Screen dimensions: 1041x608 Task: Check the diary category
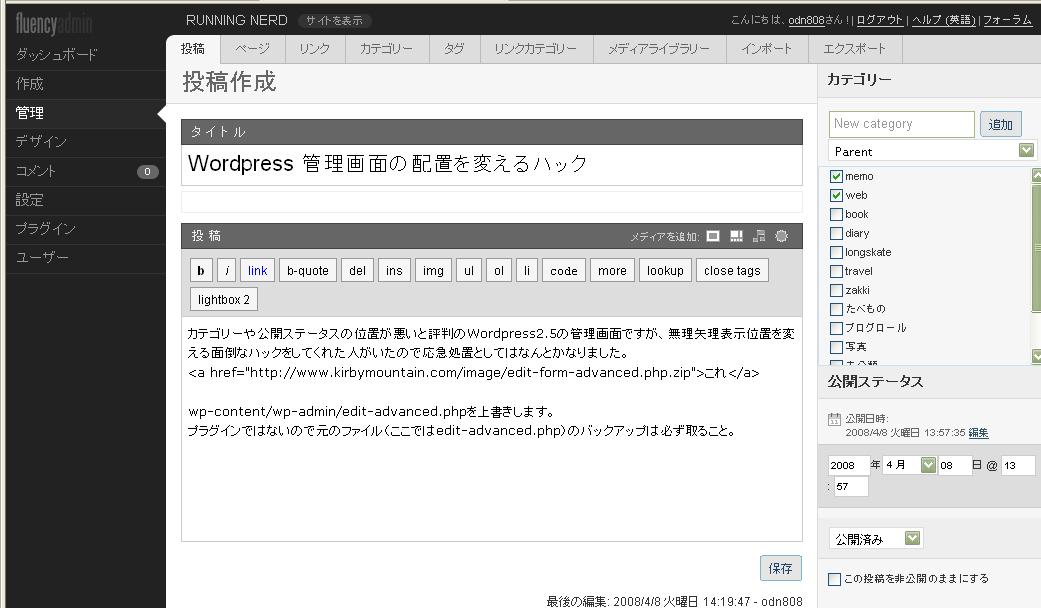(837, 234)
